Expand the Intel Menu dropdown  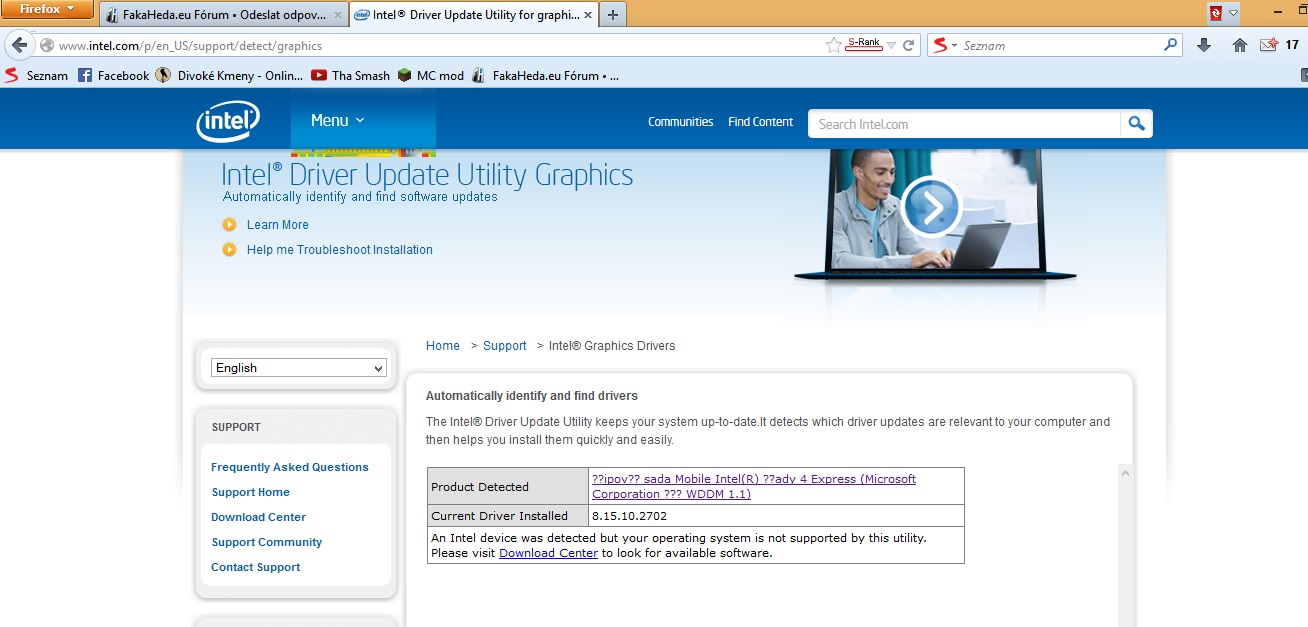(338, 120)
